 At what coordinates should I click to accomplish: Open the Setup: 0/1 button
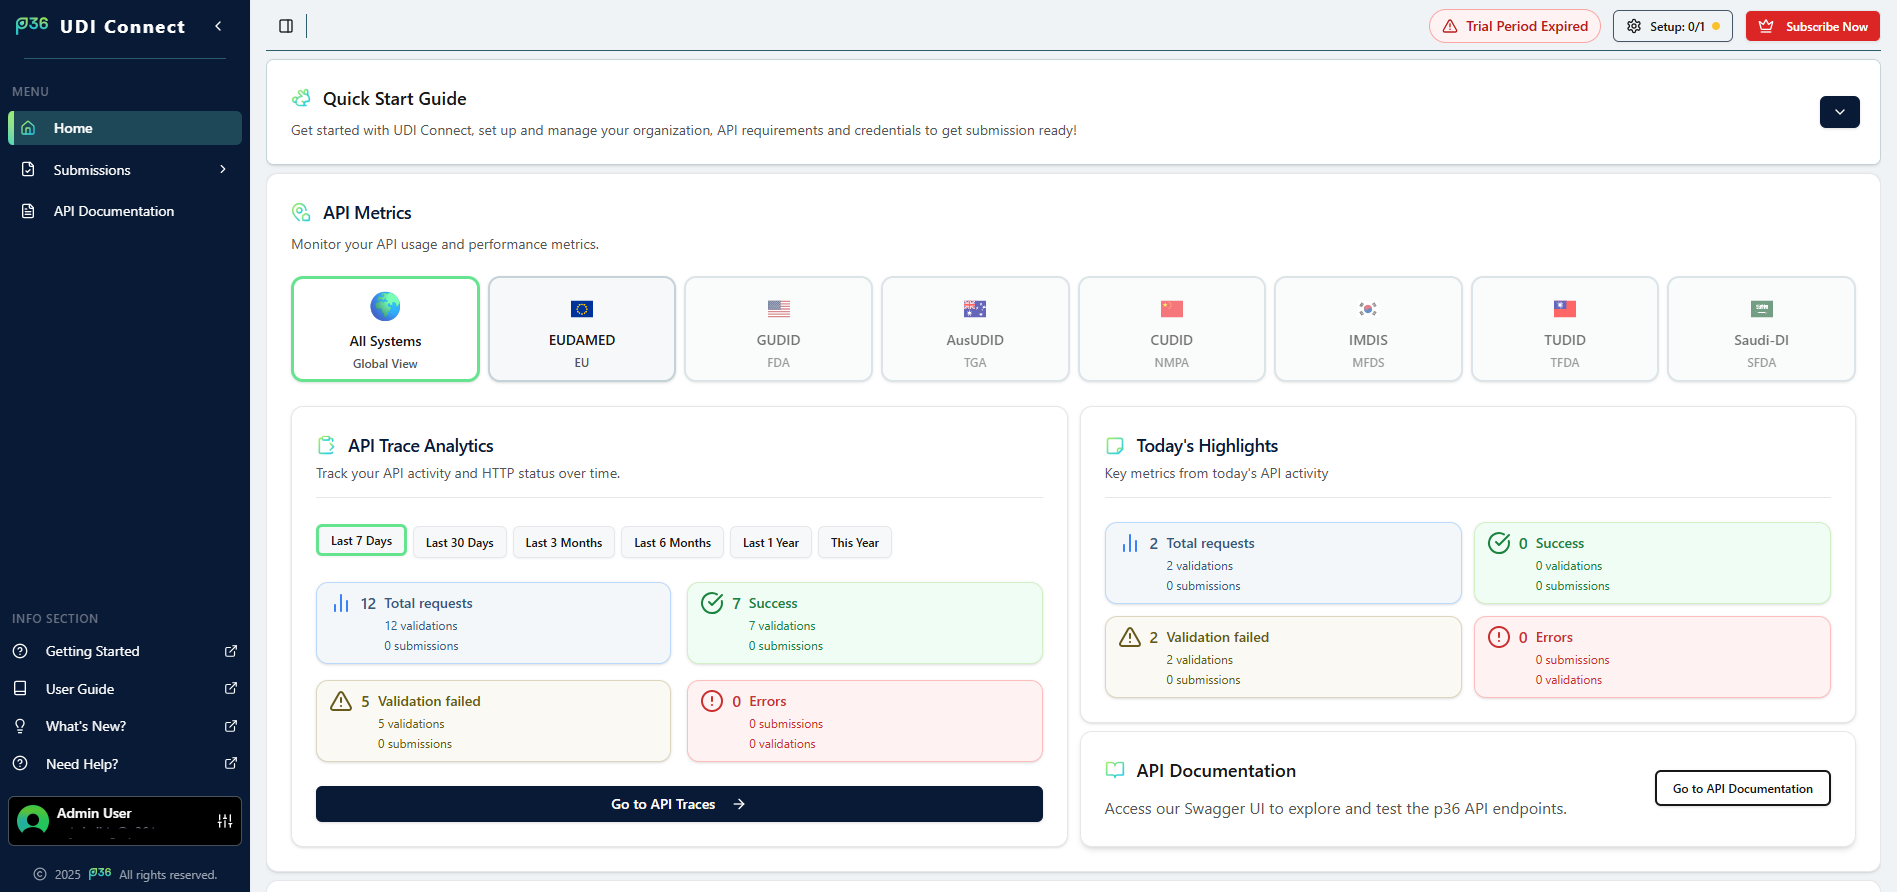pos(1673,26)
